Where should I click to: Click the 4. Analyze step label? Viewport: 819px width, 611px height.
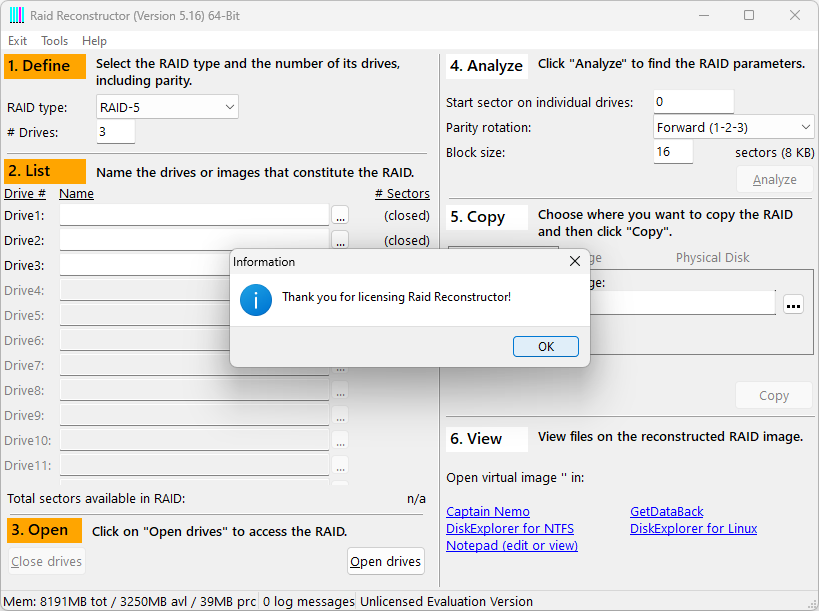(x=487, y=66)
